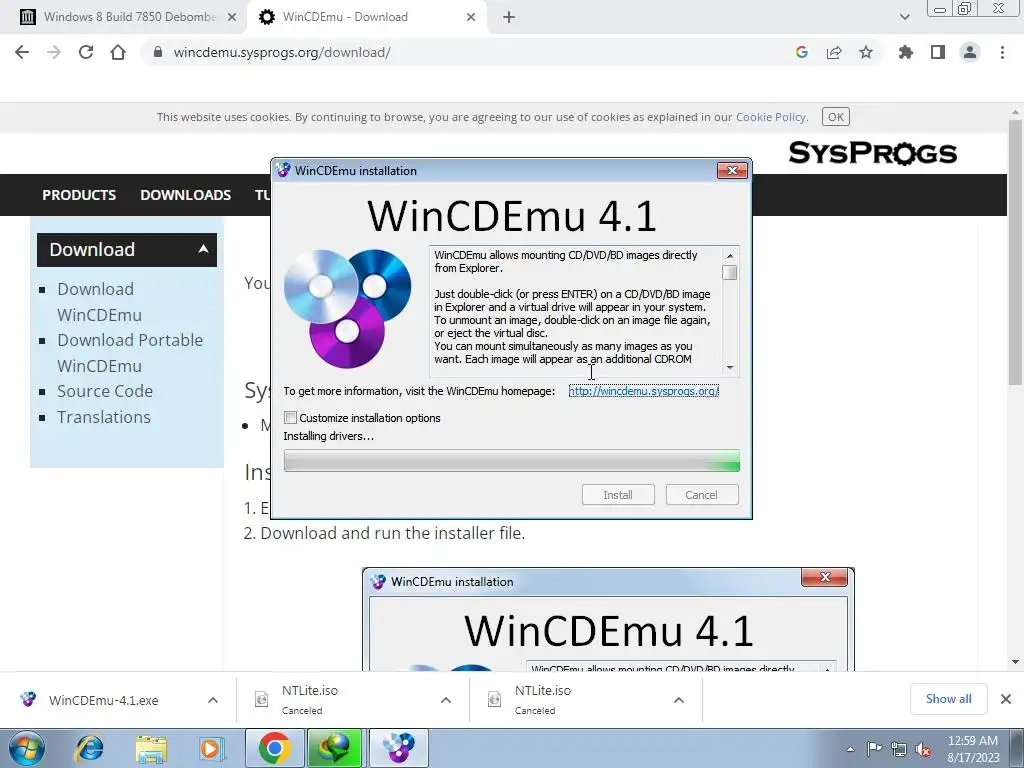Open network status tray icon
1024x768 pixels.
[x=899, y=749]
